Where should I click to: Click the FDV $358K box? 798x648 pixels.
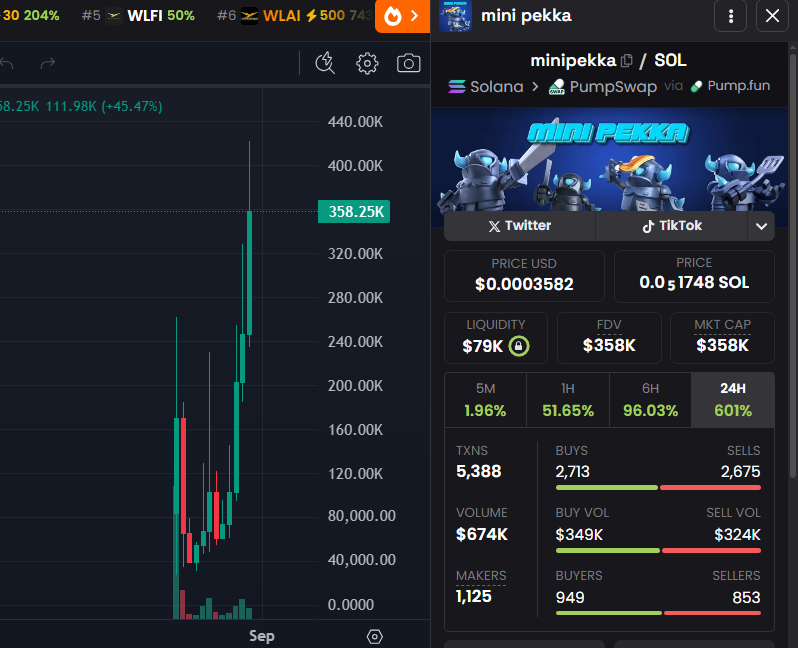609,338
